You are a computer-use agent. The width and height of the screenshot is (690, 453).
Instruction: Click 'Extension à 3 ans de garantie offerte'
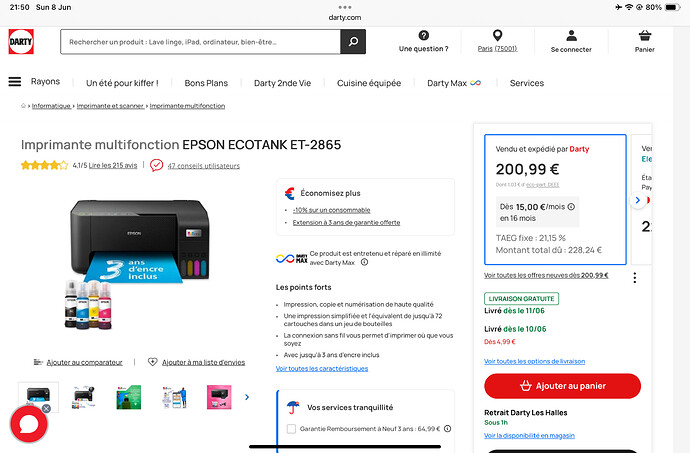point(346,223)
